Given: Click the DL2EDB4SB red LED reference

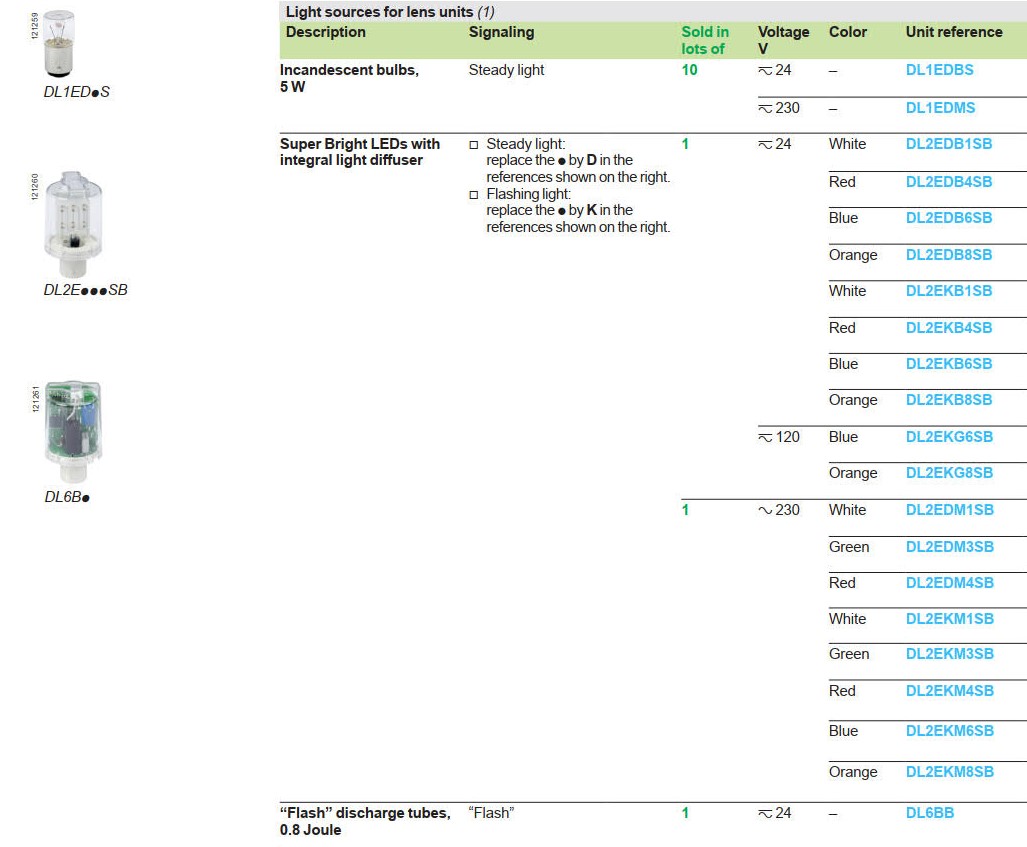Looking at the screenshot, I should click(x=949, y=182).
